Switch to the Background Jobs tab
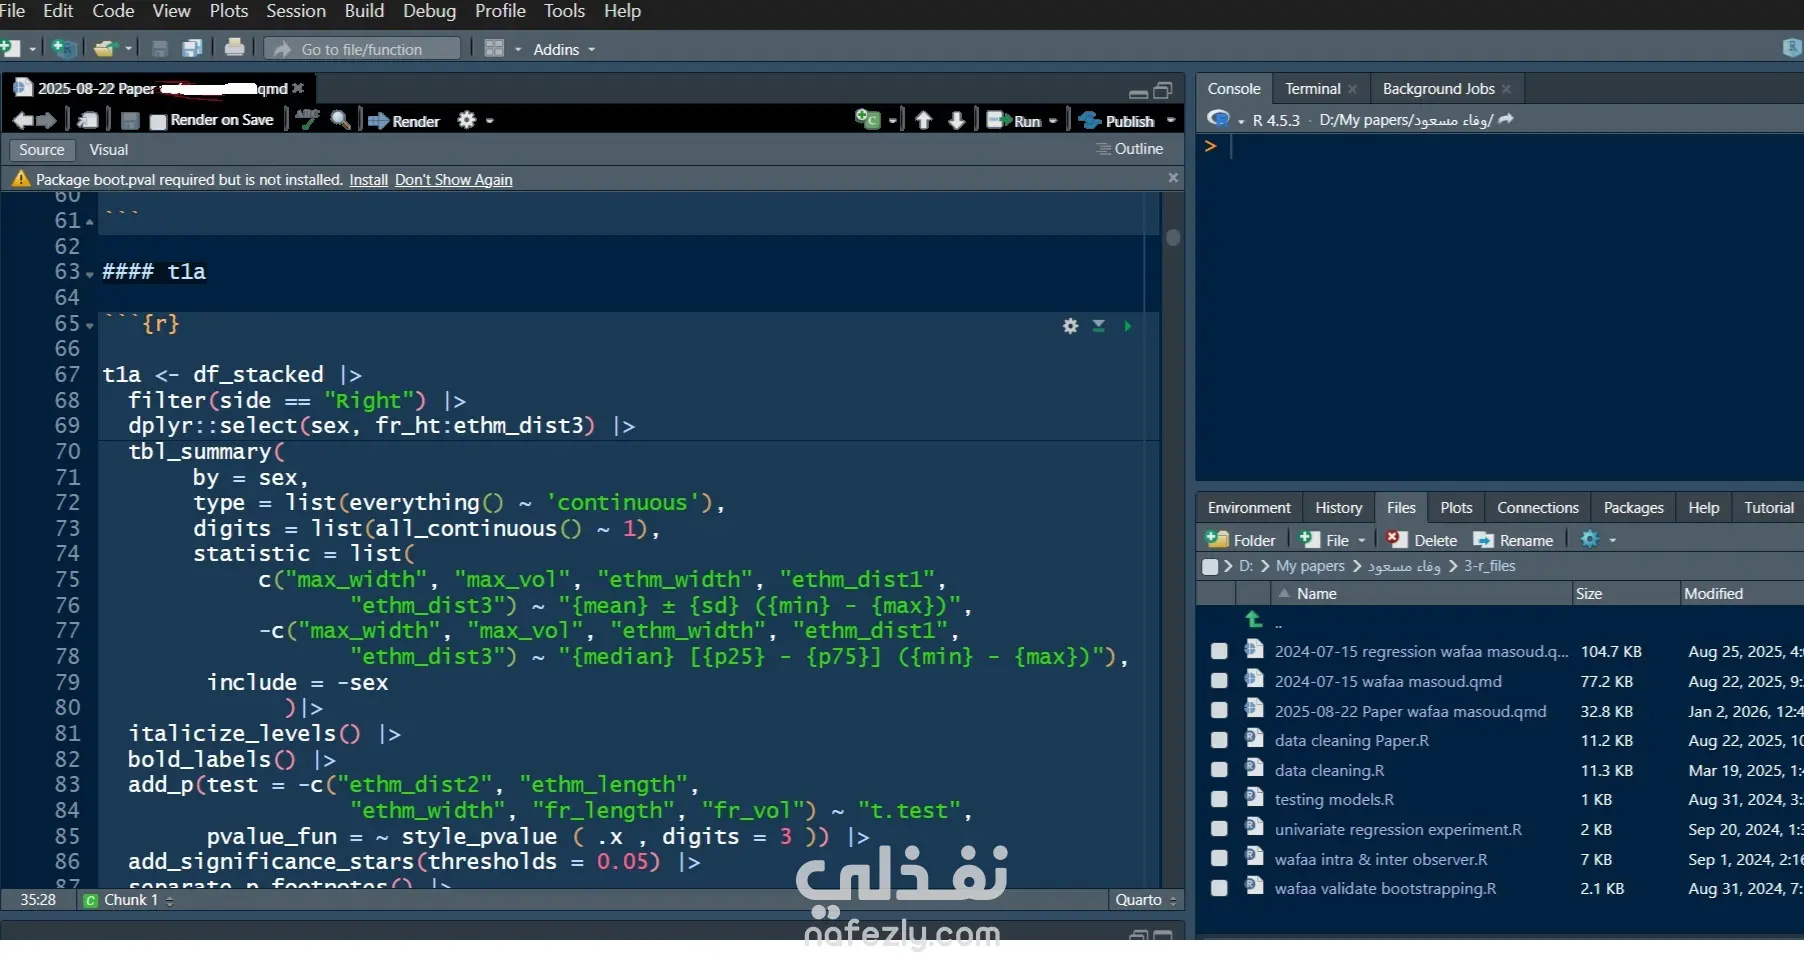1804x954 pixels. point(1438,89)
